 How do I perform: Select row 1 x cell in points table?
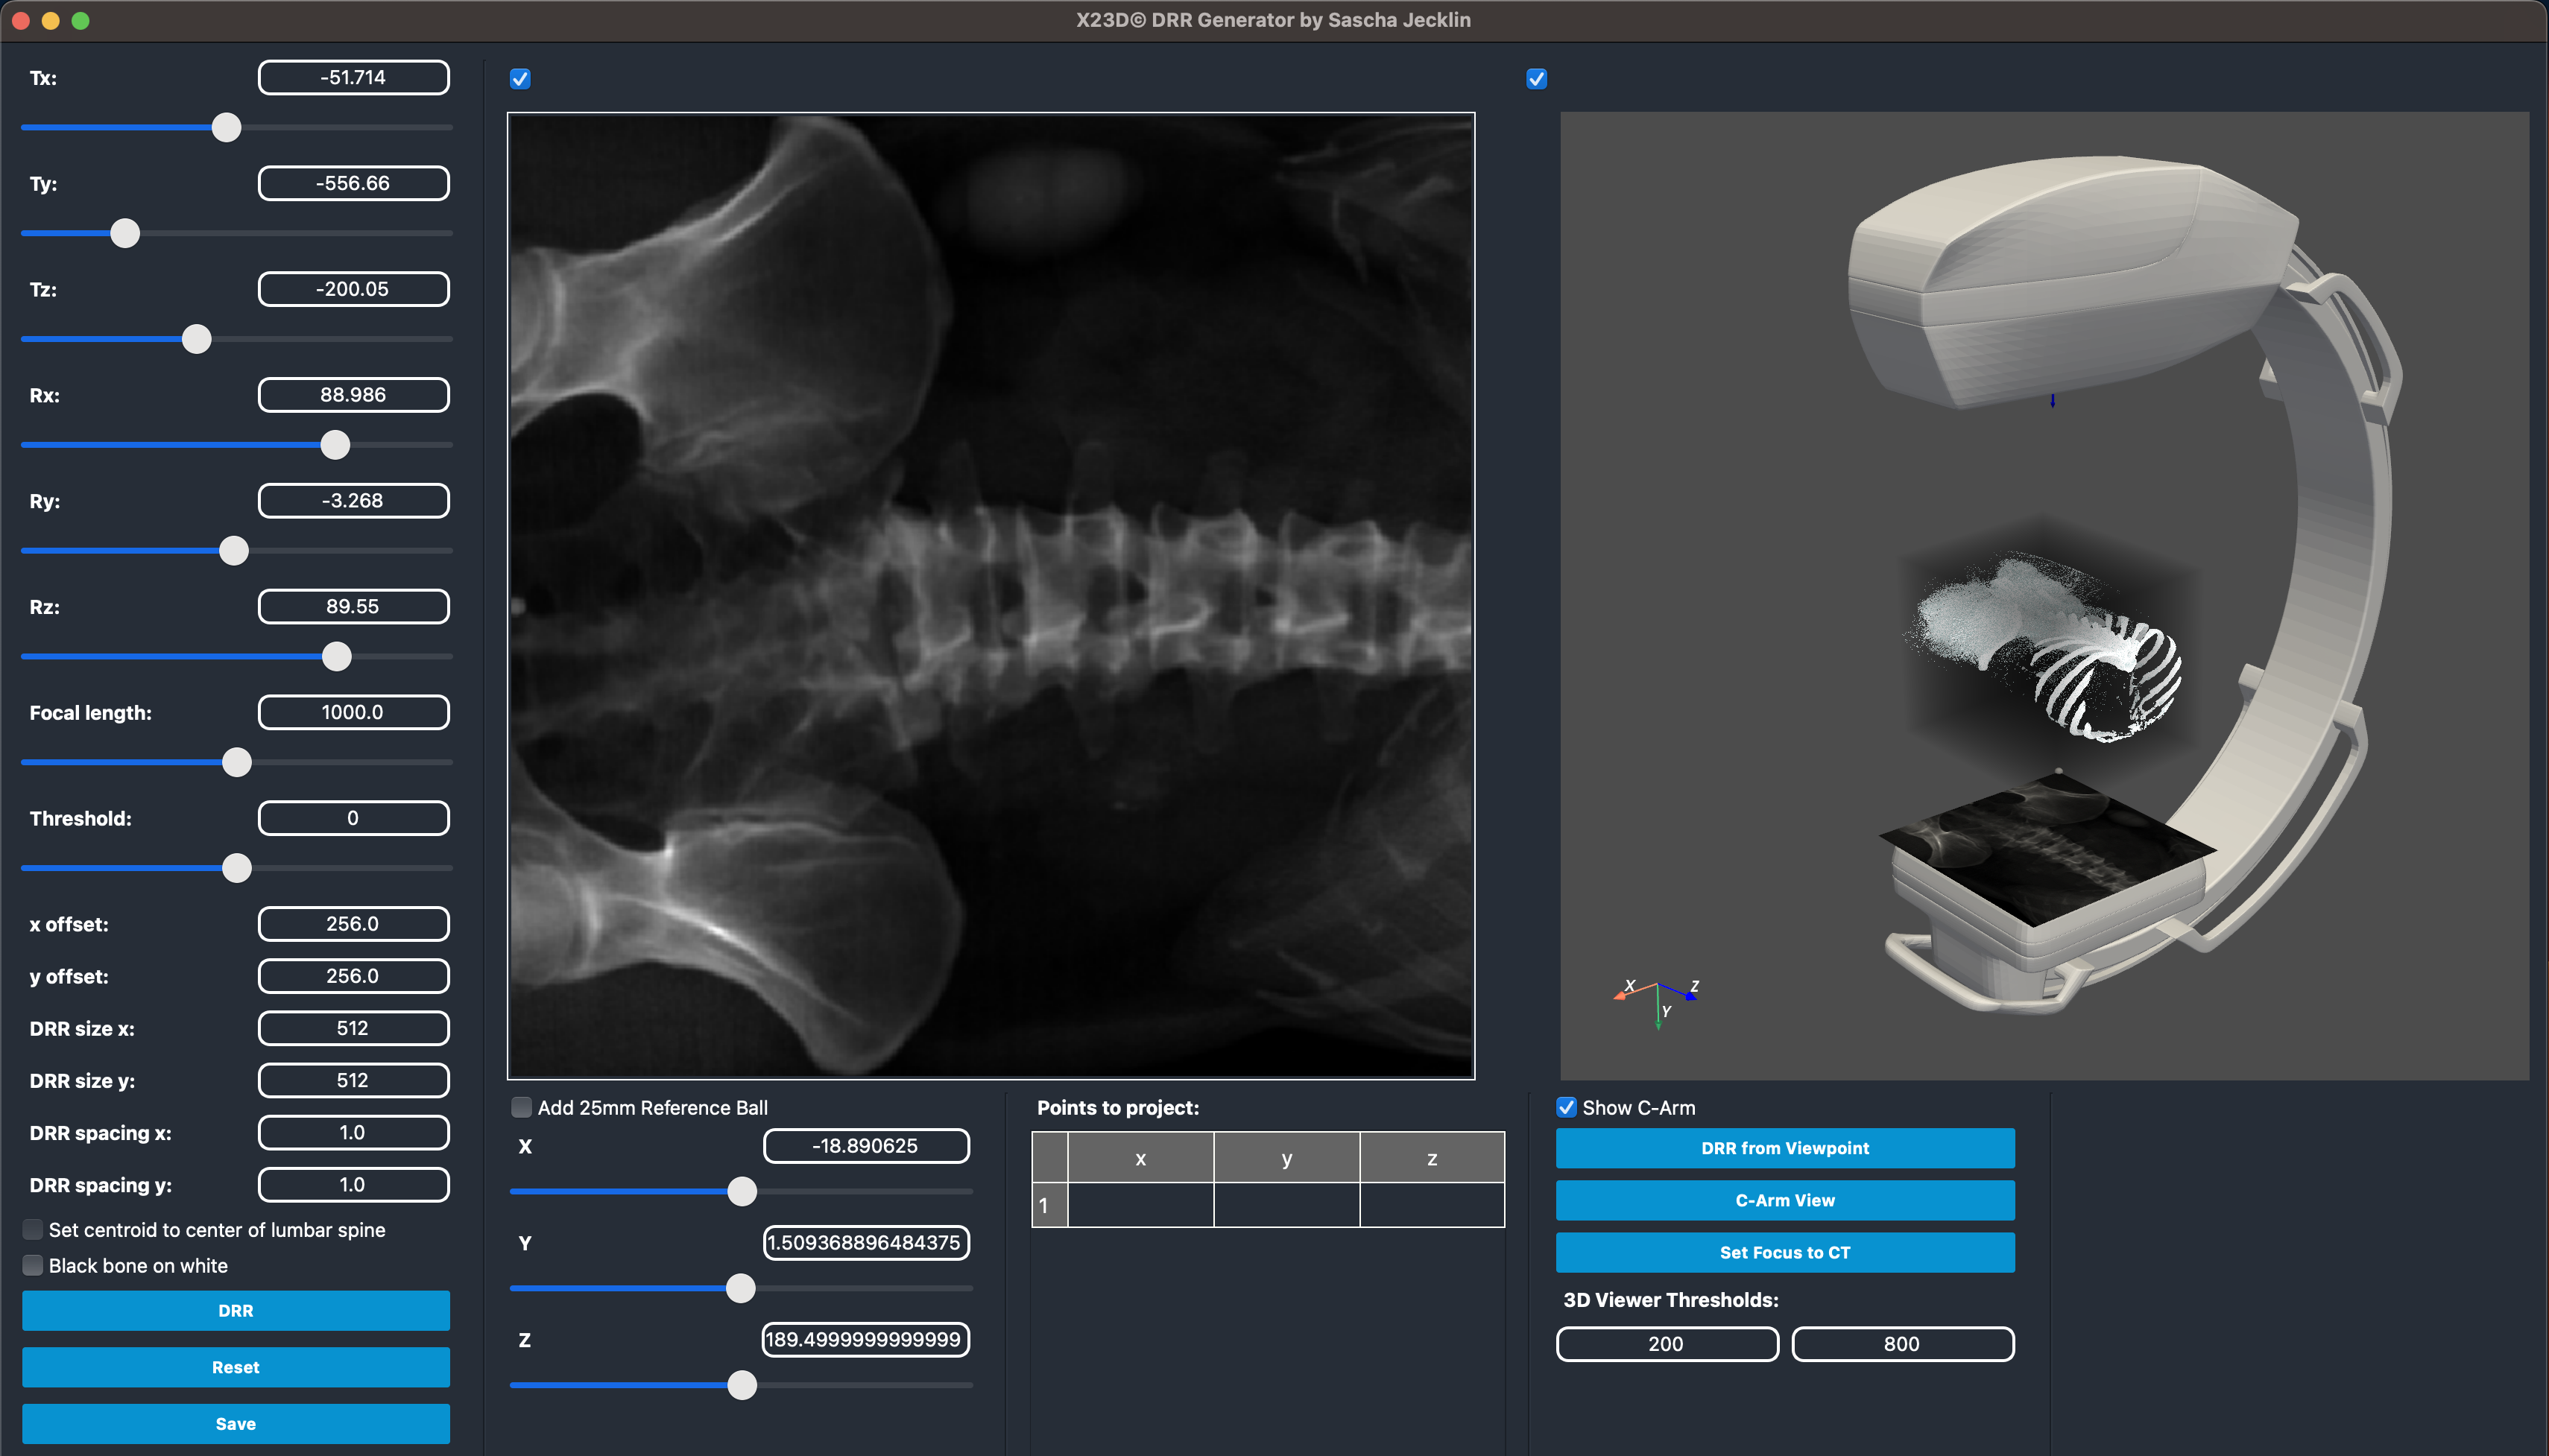pyautogui.click(x=1140, y=1205)
